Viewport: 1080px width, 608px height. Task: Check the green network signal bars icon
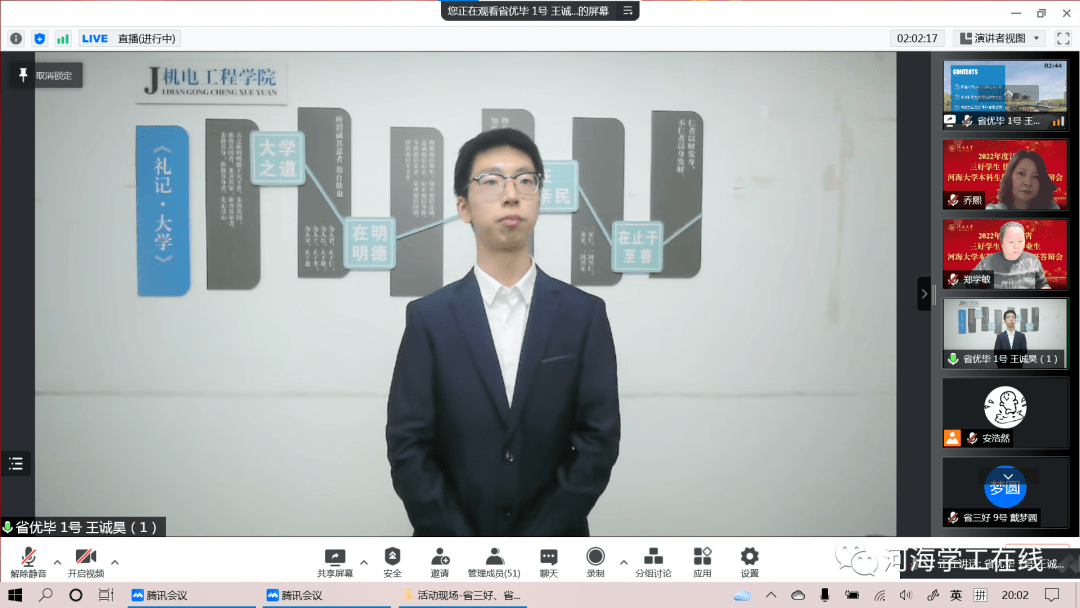tap(62, 38)
